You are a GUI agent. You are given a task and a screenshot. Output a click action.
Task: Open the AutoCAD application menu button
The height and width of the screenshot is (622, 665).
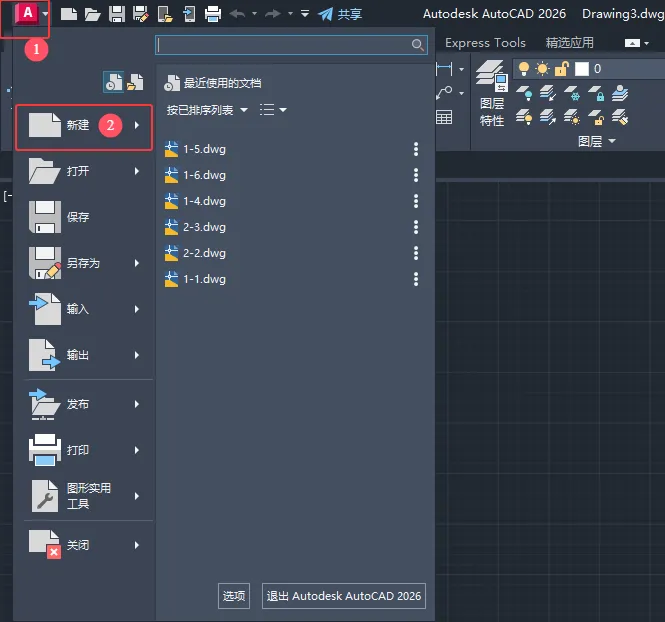tap(29, 14)
